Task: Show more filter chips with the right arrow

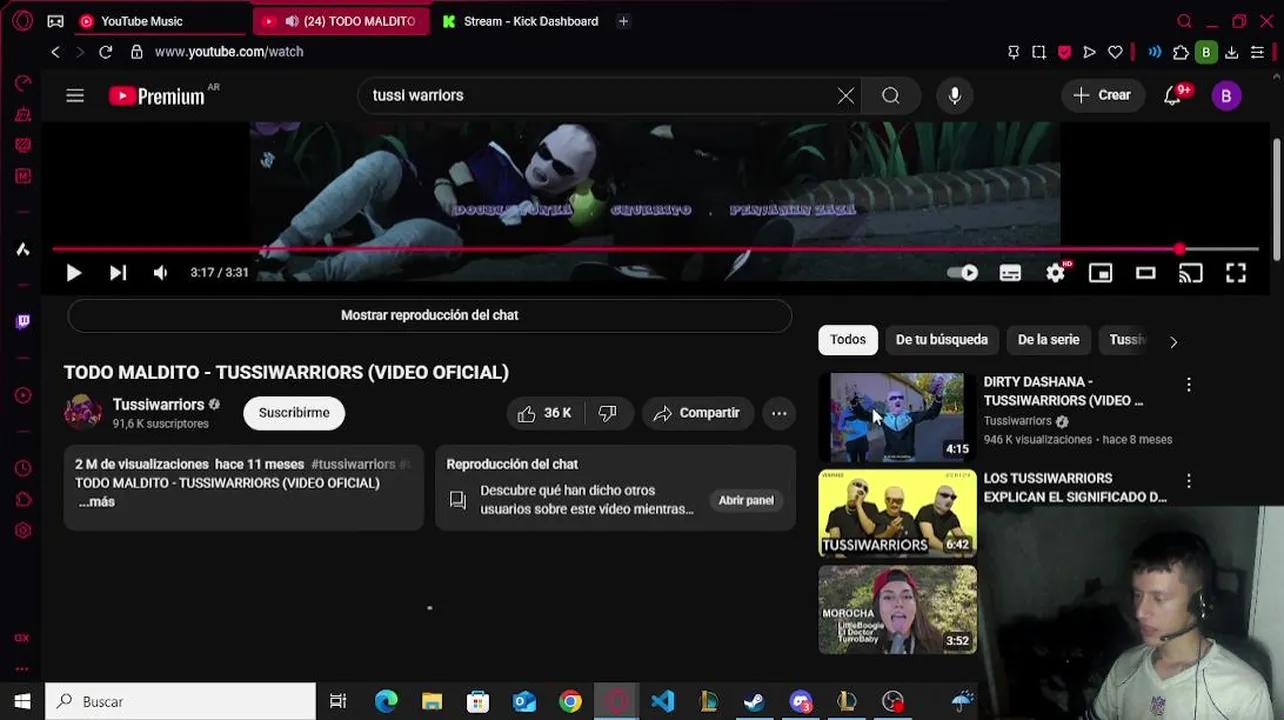Action: [x=1173, y=341]
